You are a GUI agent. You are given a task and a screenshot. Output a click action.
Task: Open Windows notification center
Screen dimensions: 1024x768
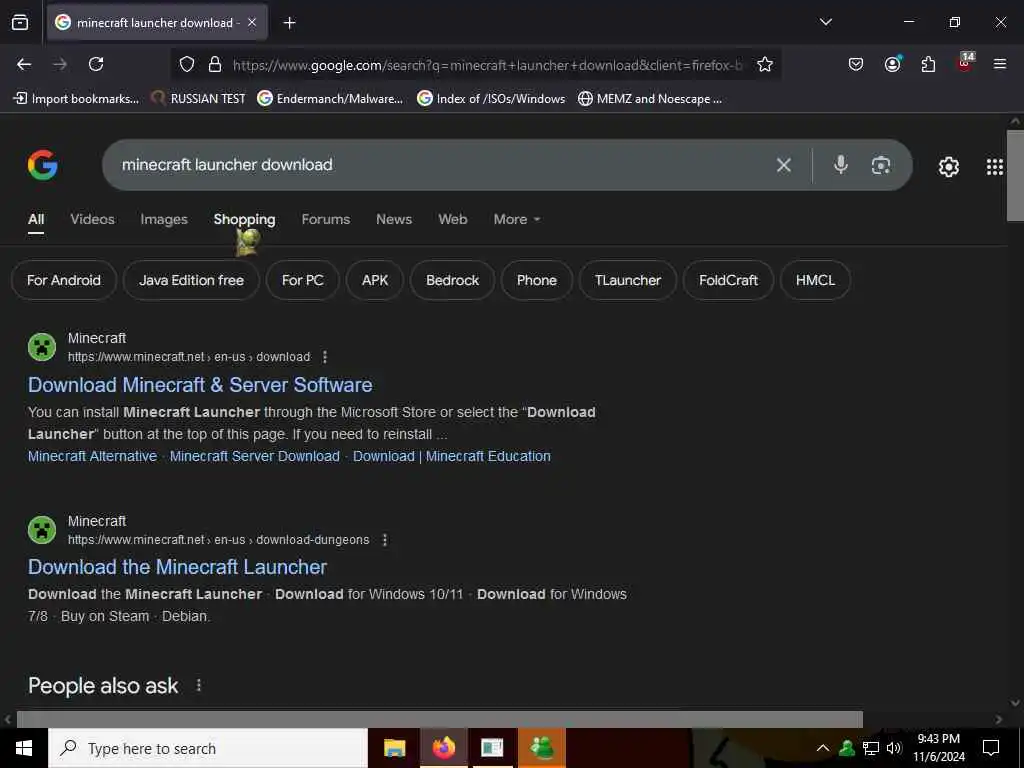coord(991,748)
